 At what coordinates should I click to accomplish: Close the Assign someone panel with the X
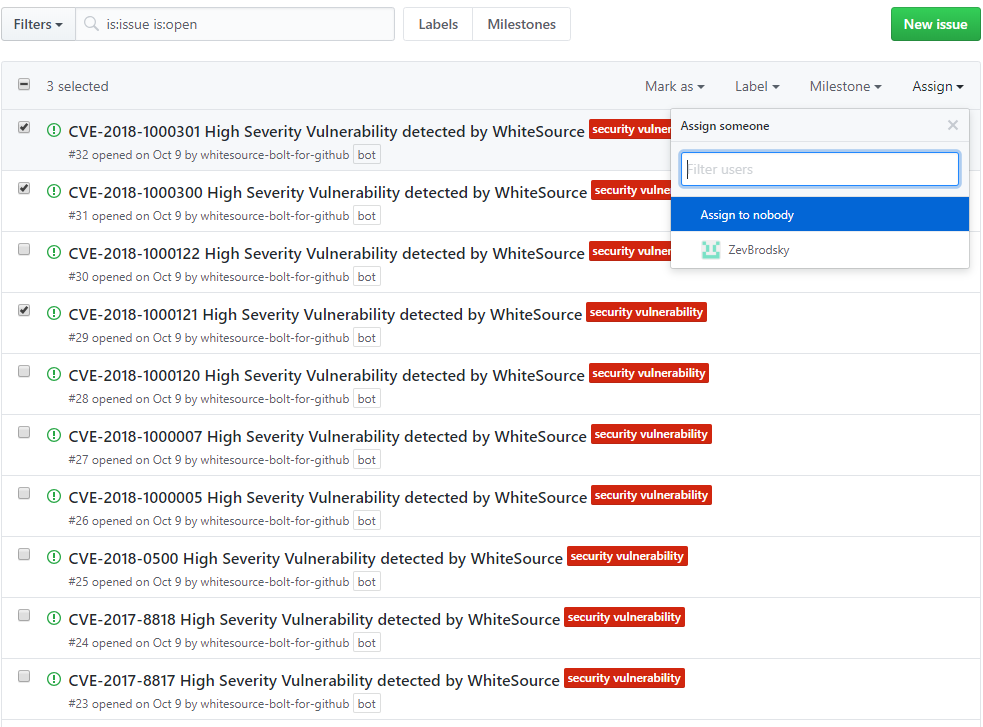click(952, 124)
